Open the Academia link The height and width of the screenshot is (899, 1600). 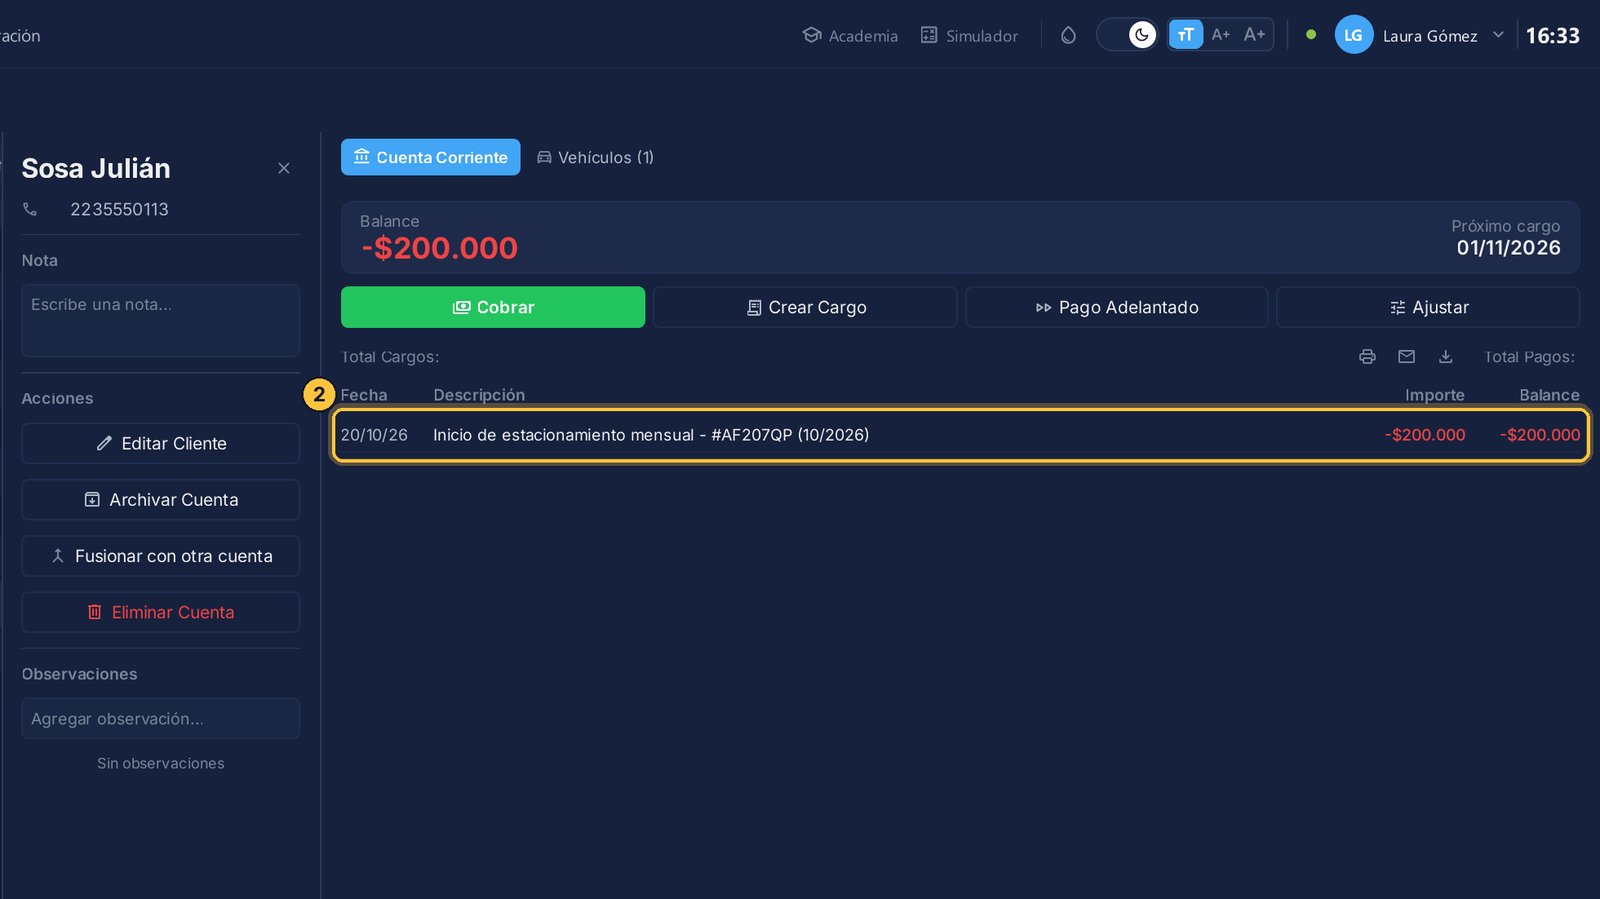(x=850, y=36)
